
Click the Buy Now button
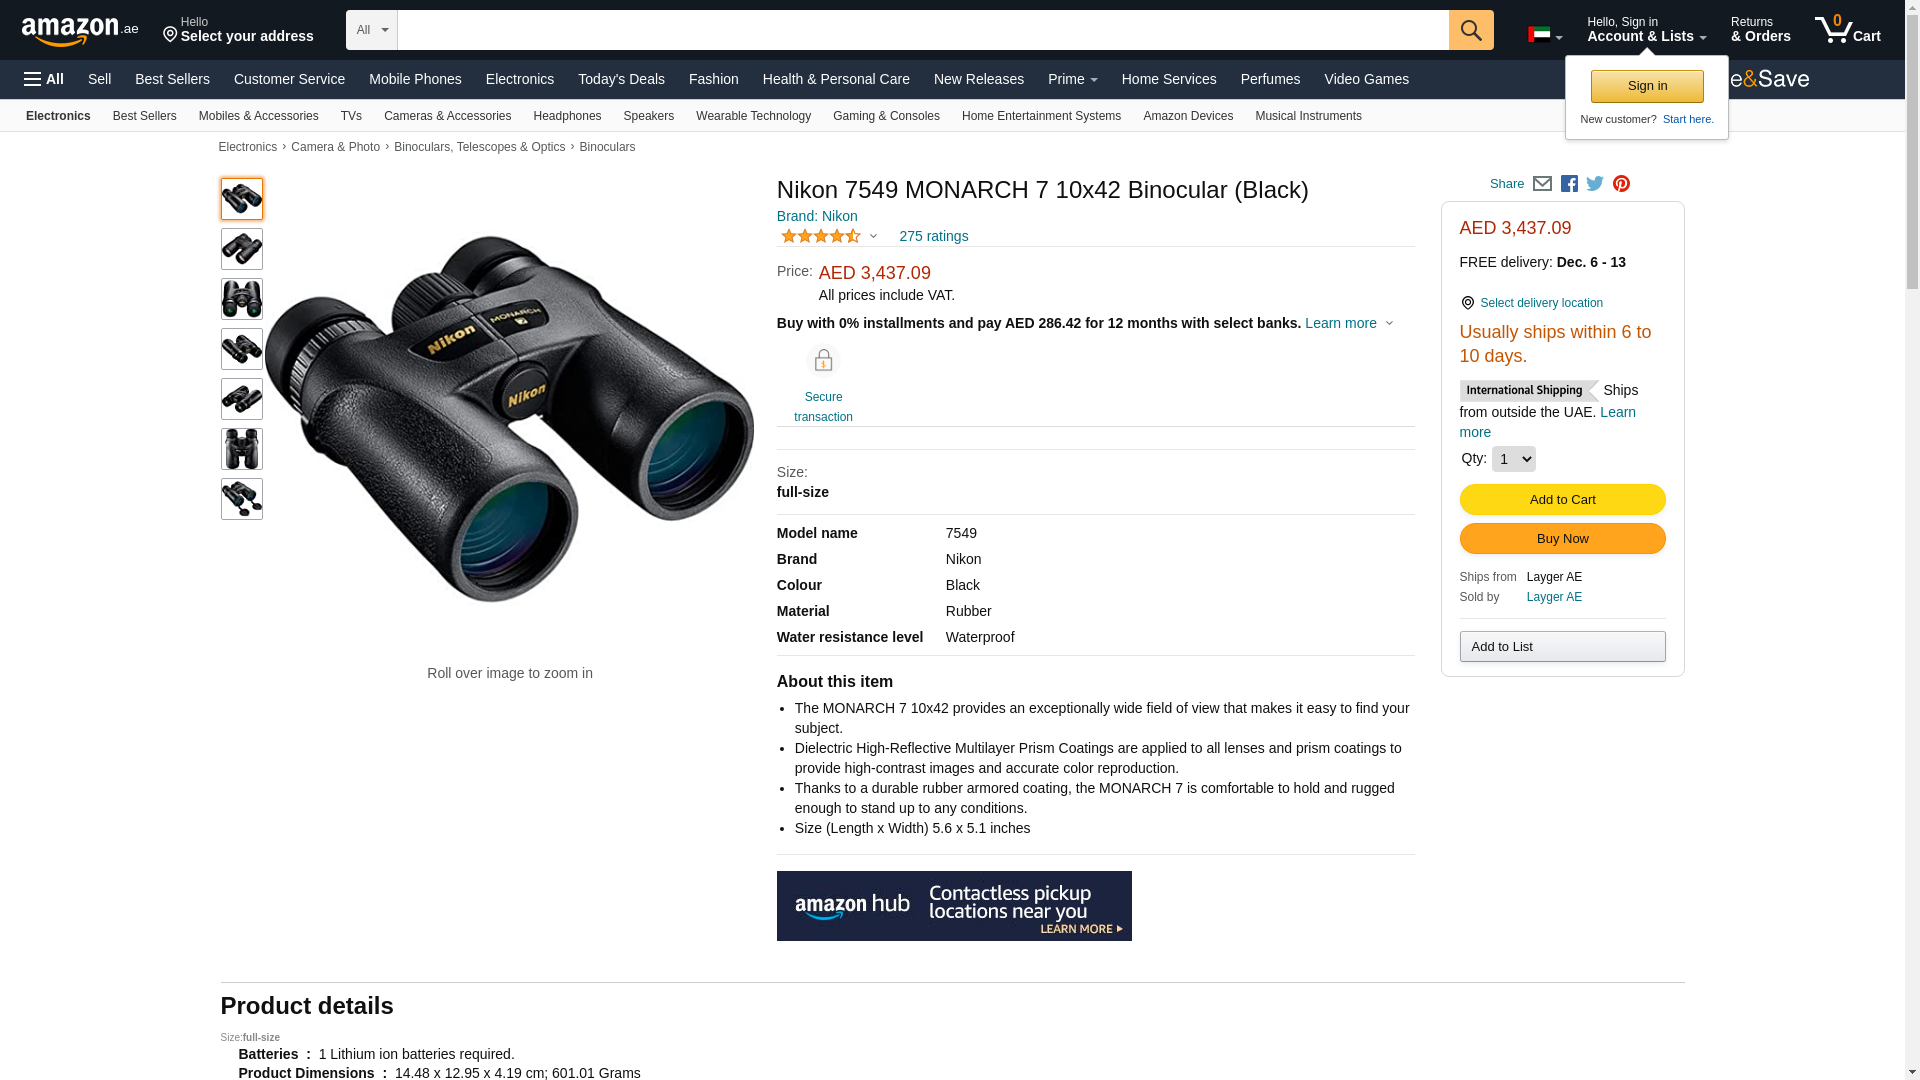1562,539
